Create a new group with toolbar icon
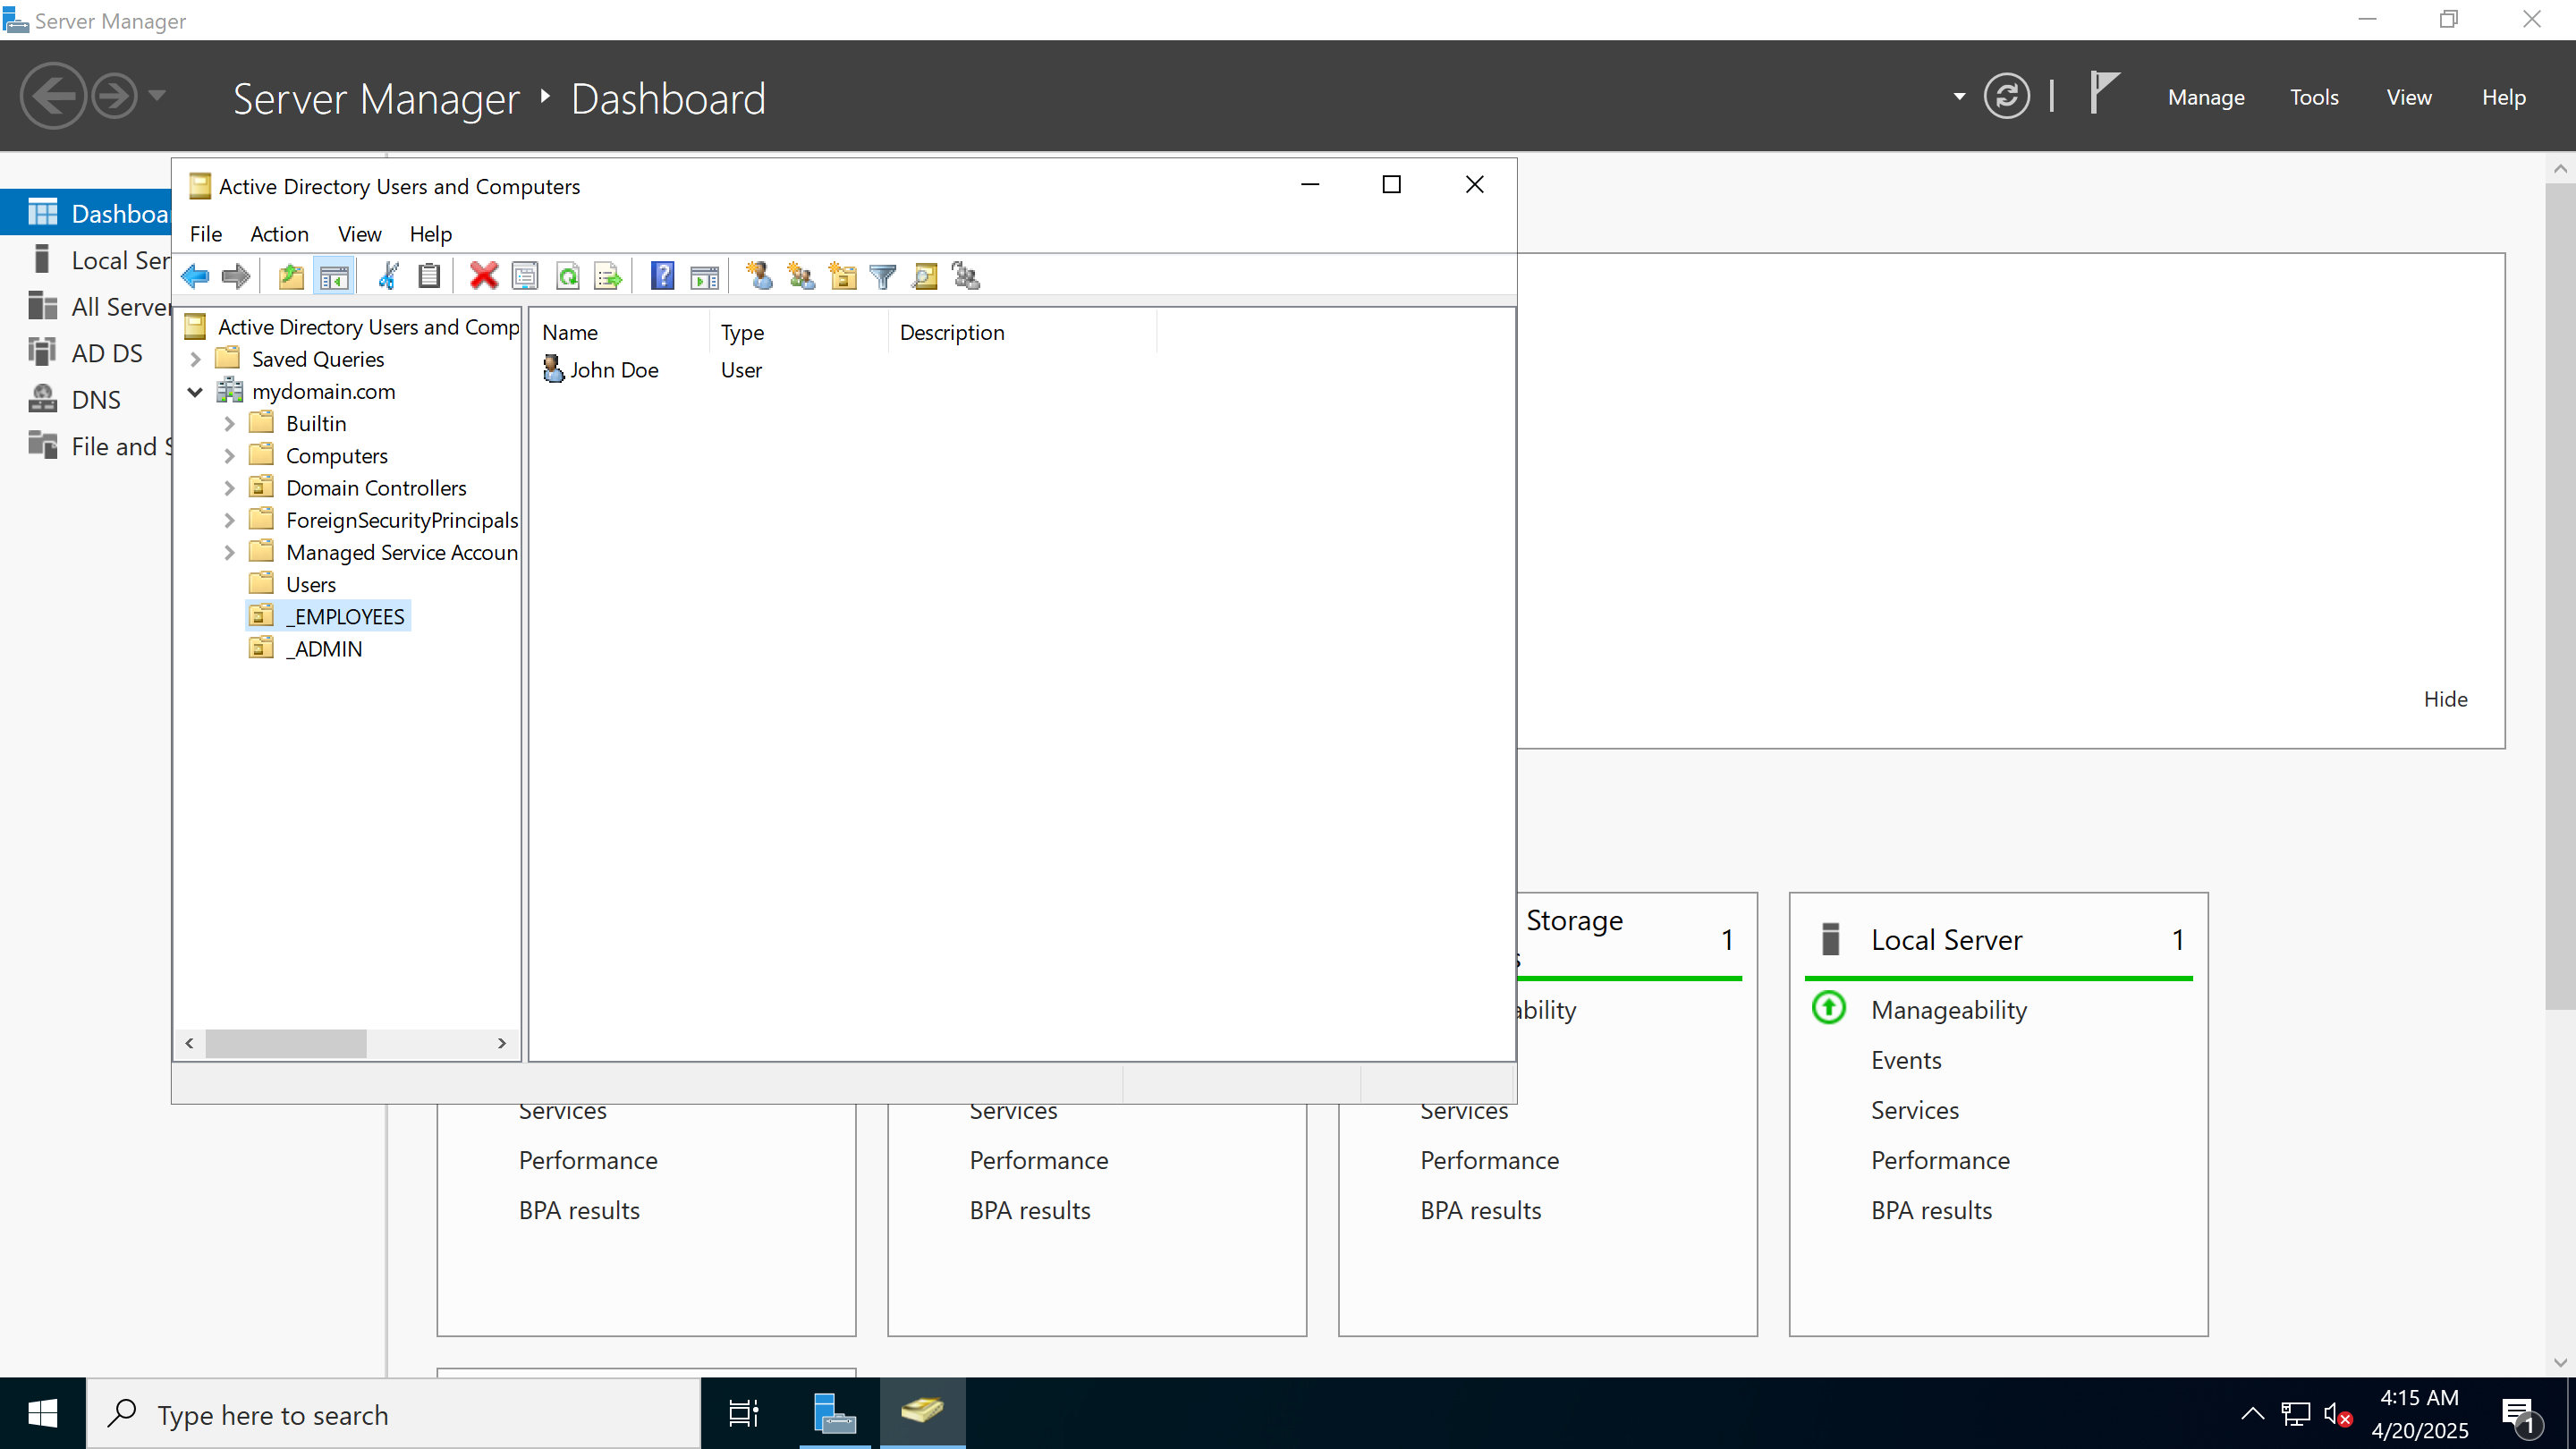The image size is (2576, 1449). tap(801, 276)
